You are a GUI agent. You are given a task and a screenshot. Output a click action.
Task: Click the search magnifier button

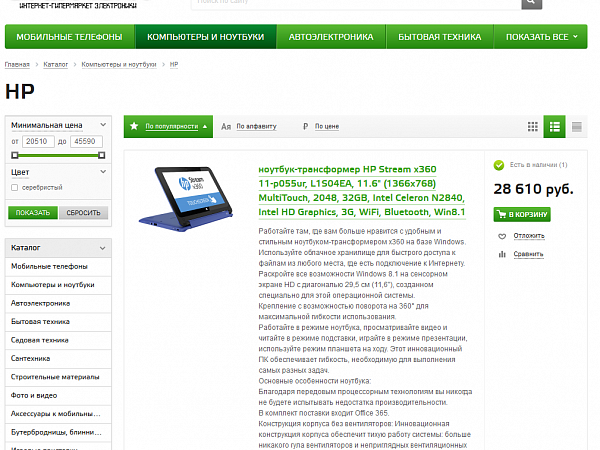click(x=532, y=4)
